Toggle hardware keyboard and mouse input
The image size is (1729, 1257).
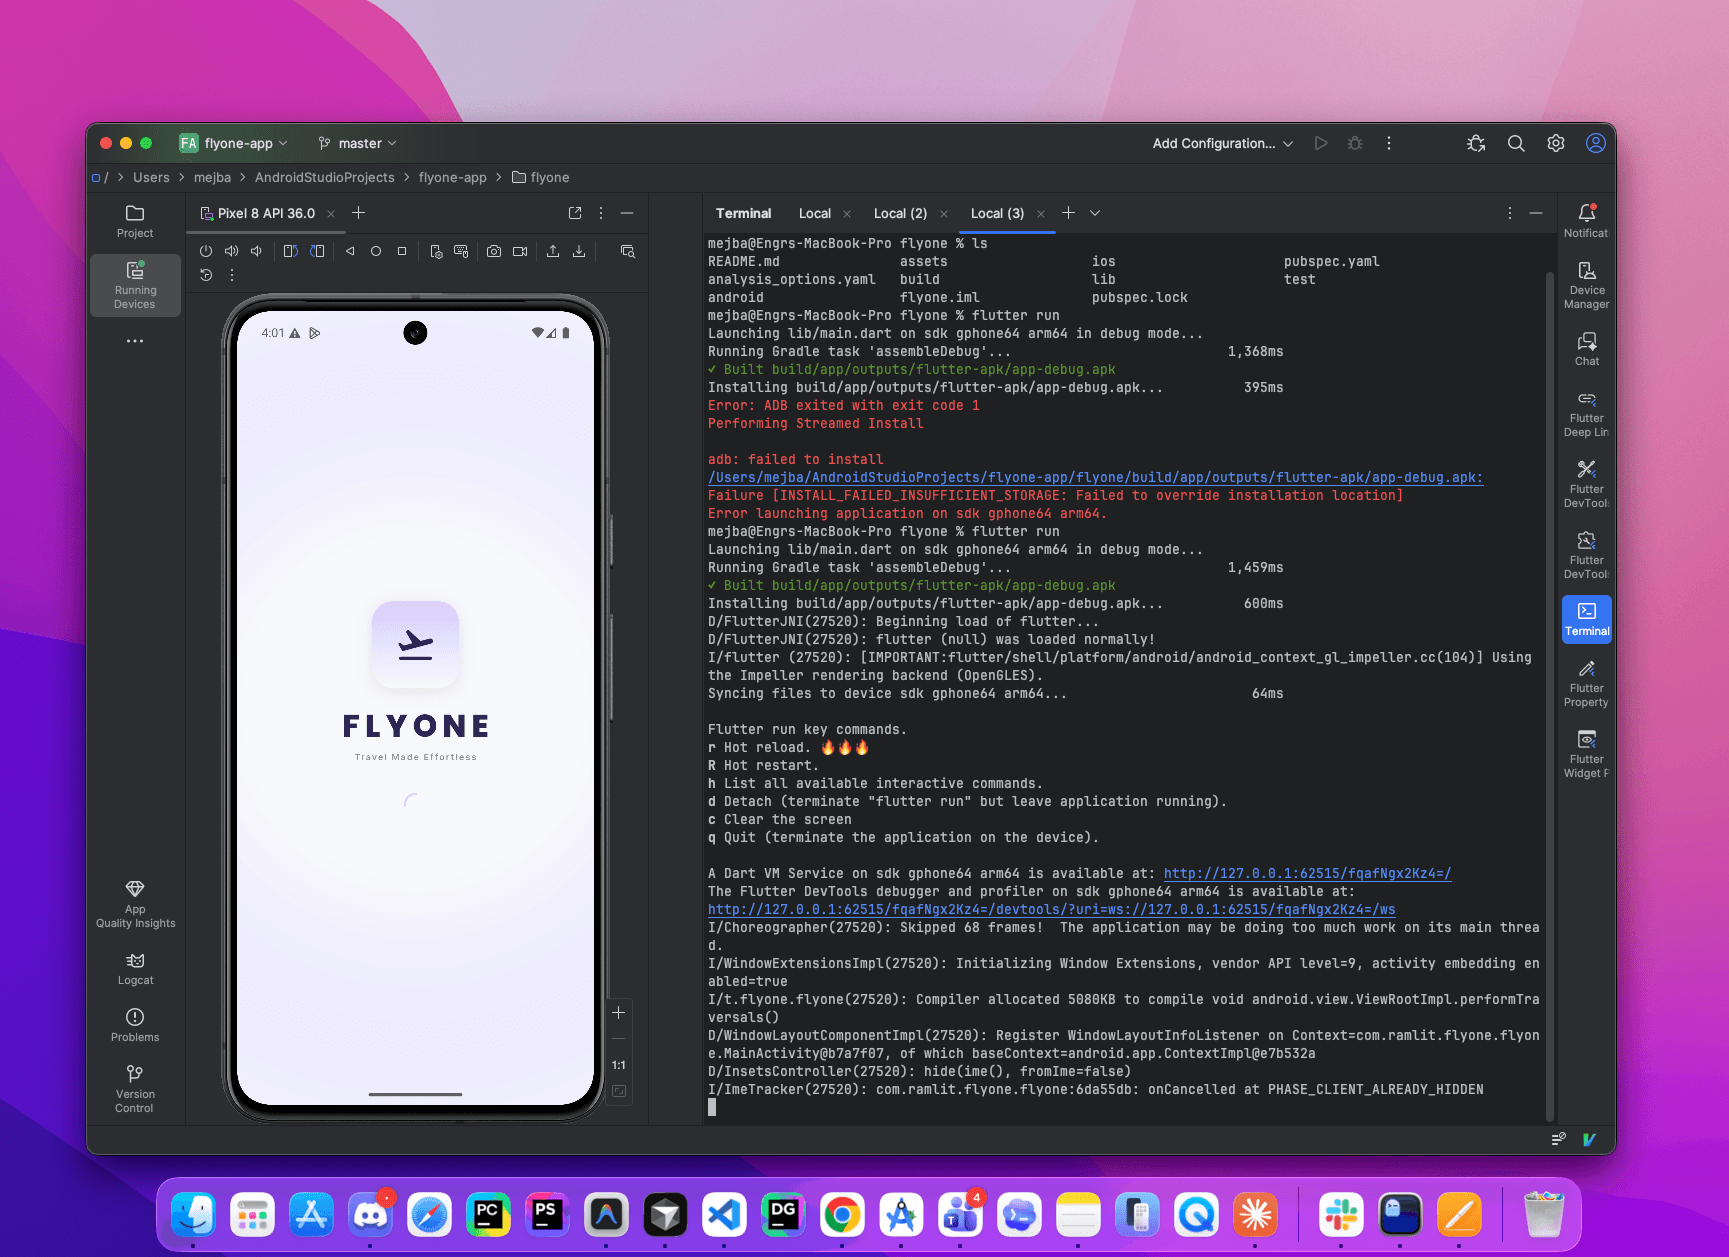(461, 251)
